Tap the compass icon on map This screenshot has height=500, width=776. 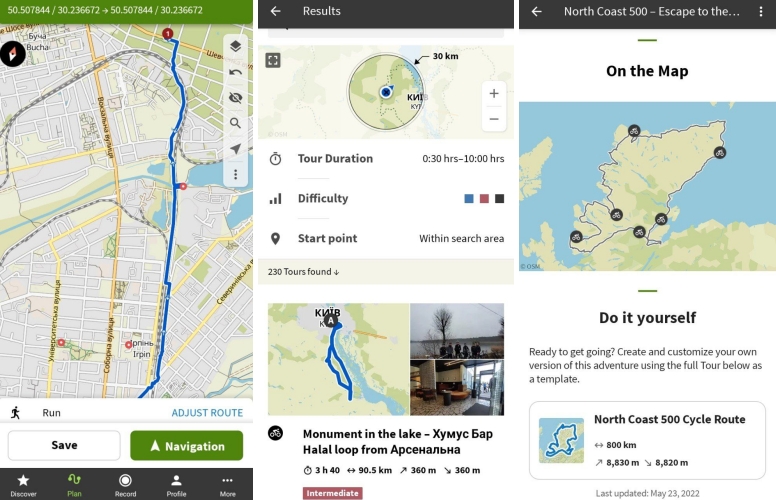point(12,53)
